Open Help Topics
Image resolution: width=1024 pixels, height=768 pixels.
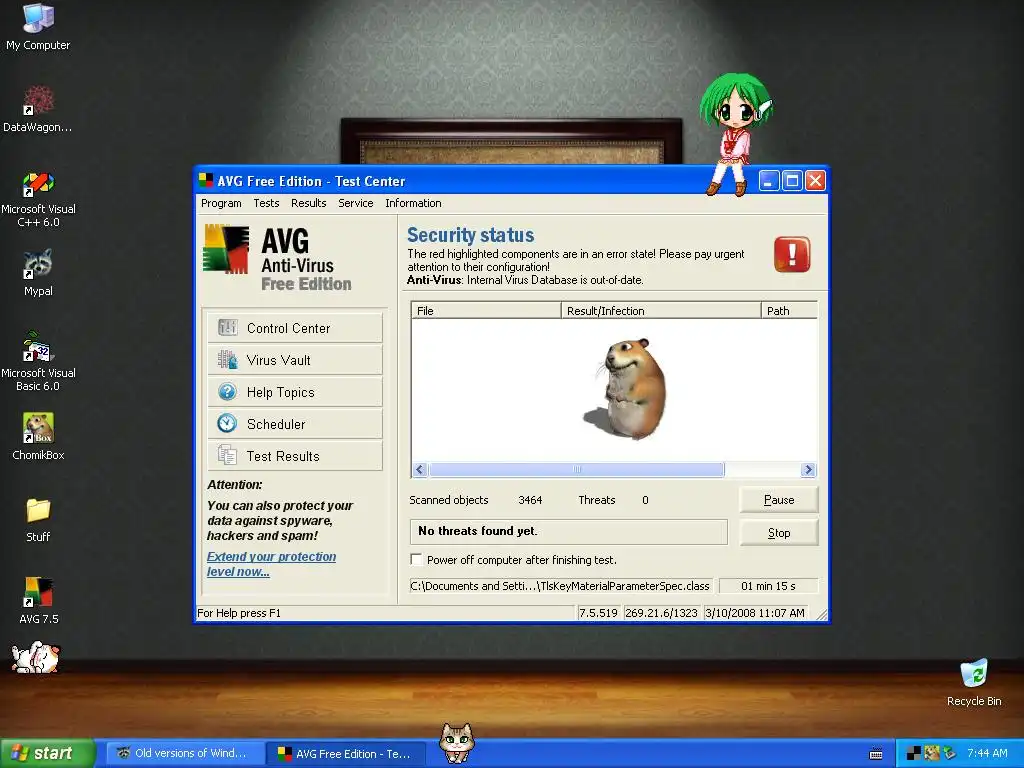tap(295, 392)
